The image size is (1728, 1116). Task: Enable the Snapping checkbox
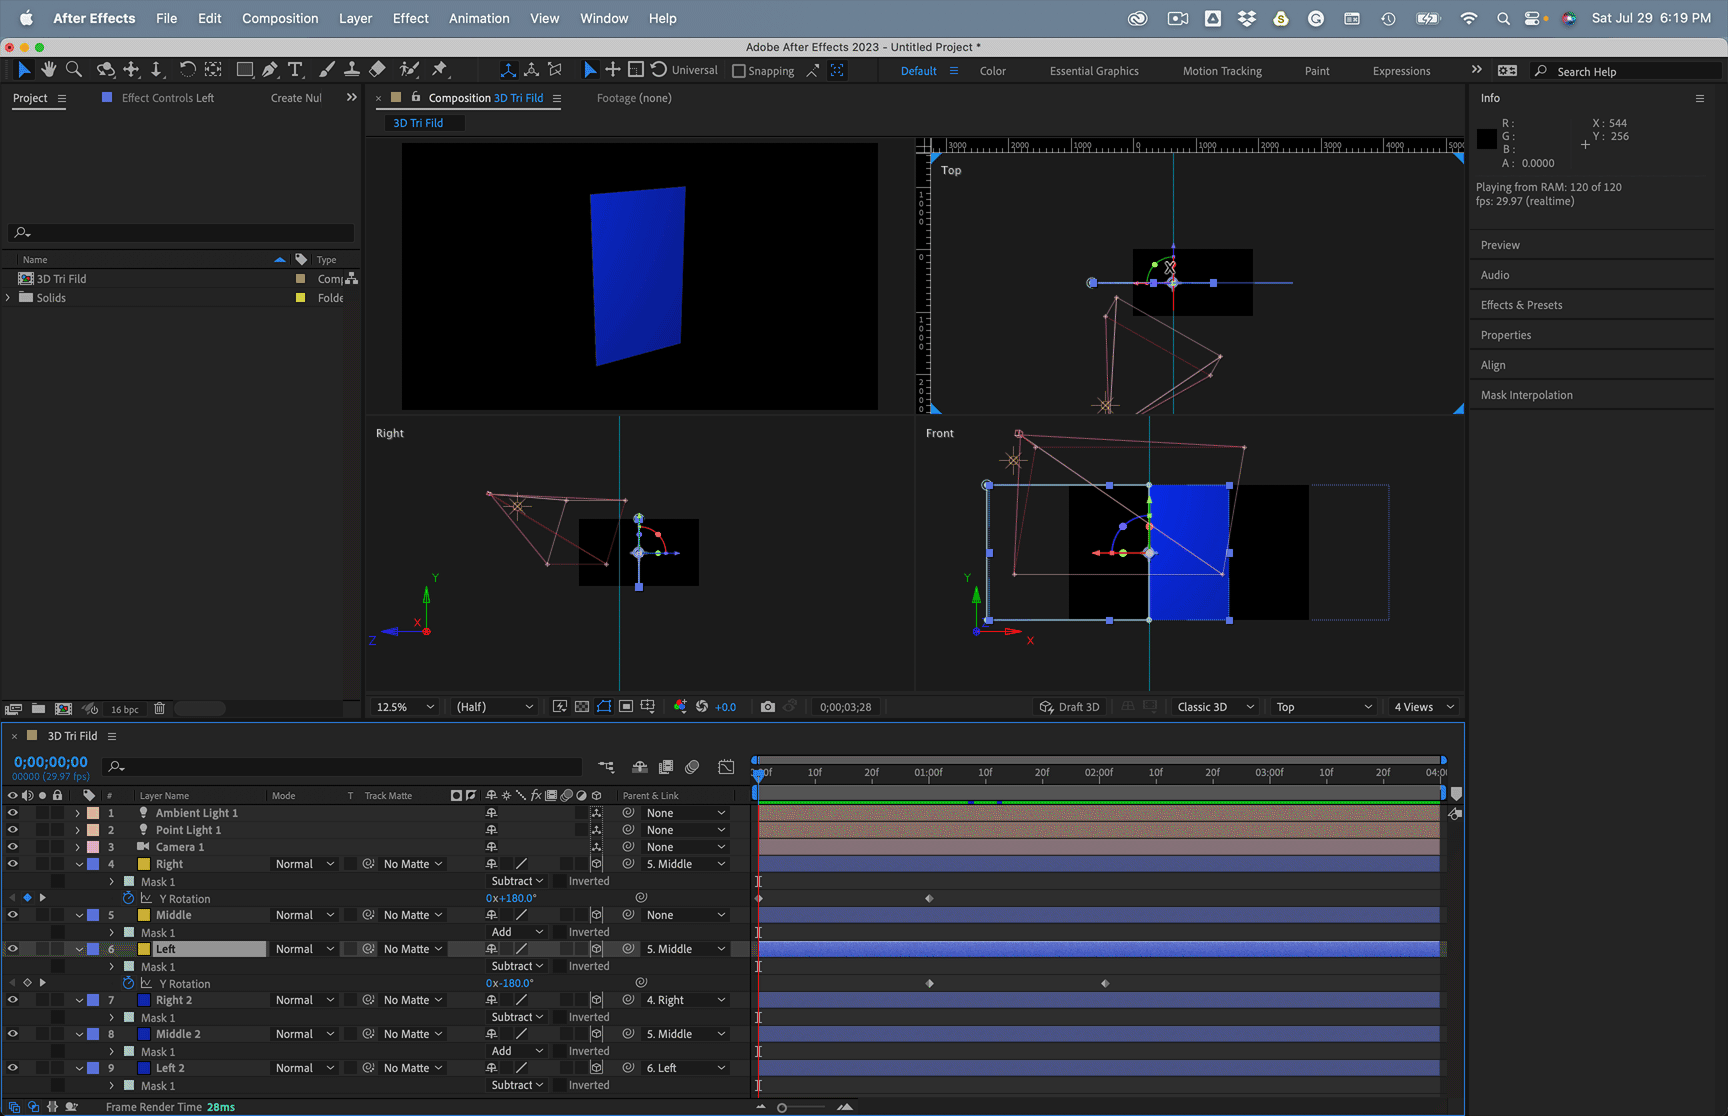[739, 71]
